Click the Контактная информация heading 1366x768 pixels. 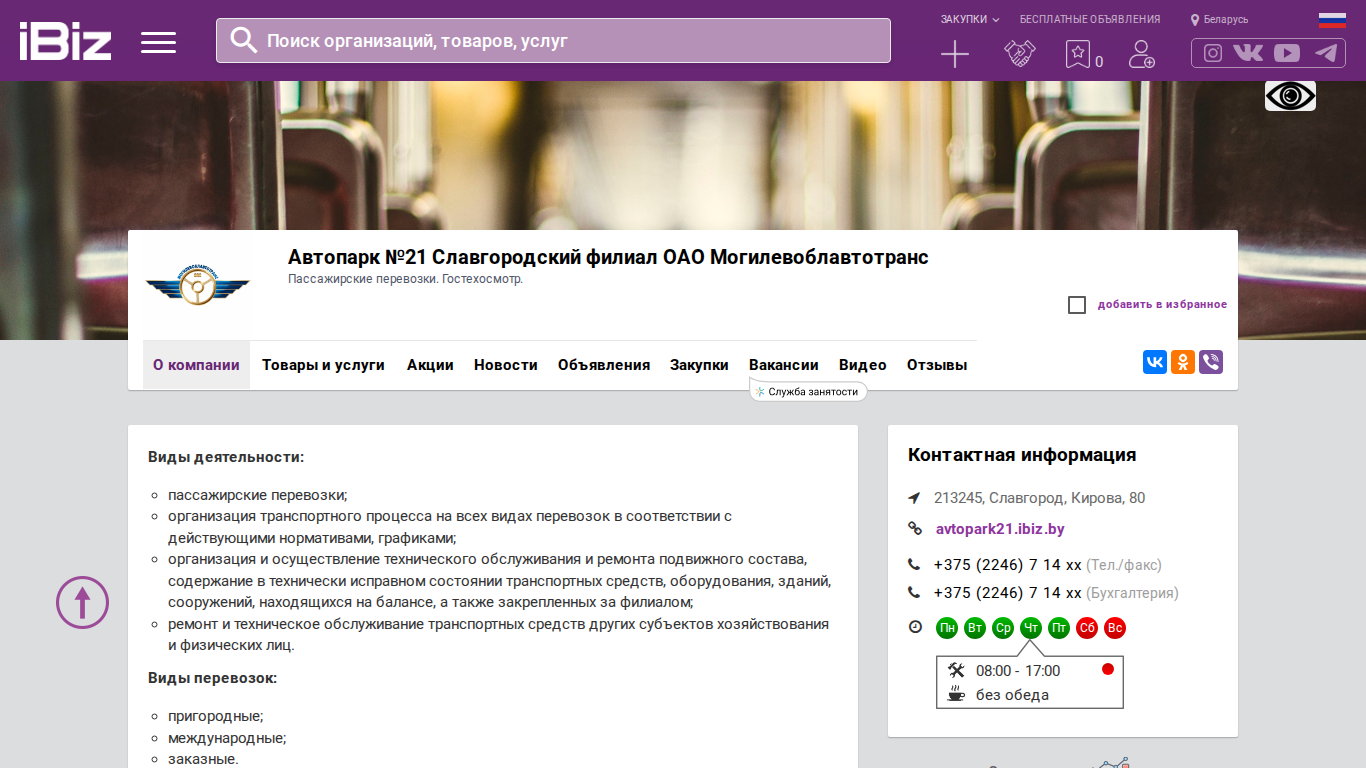coord(1022,455)
